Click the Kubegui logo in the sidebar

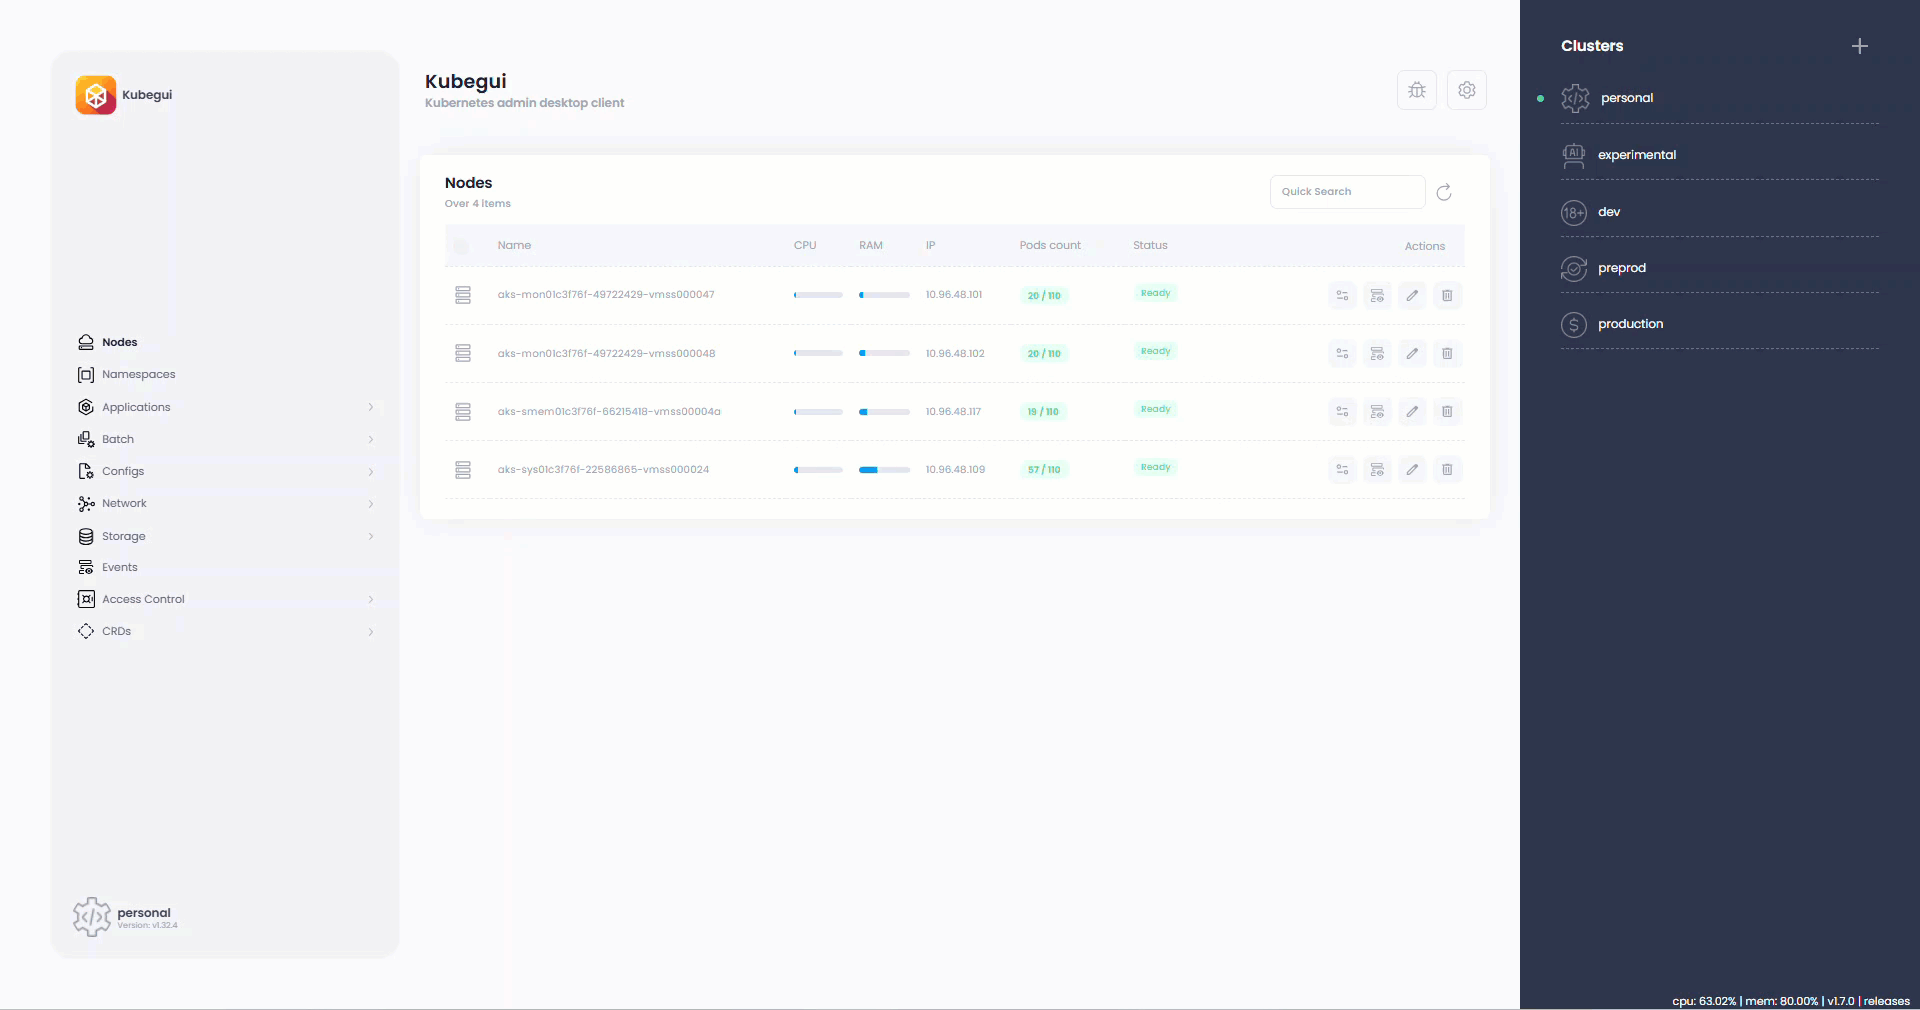96,95
